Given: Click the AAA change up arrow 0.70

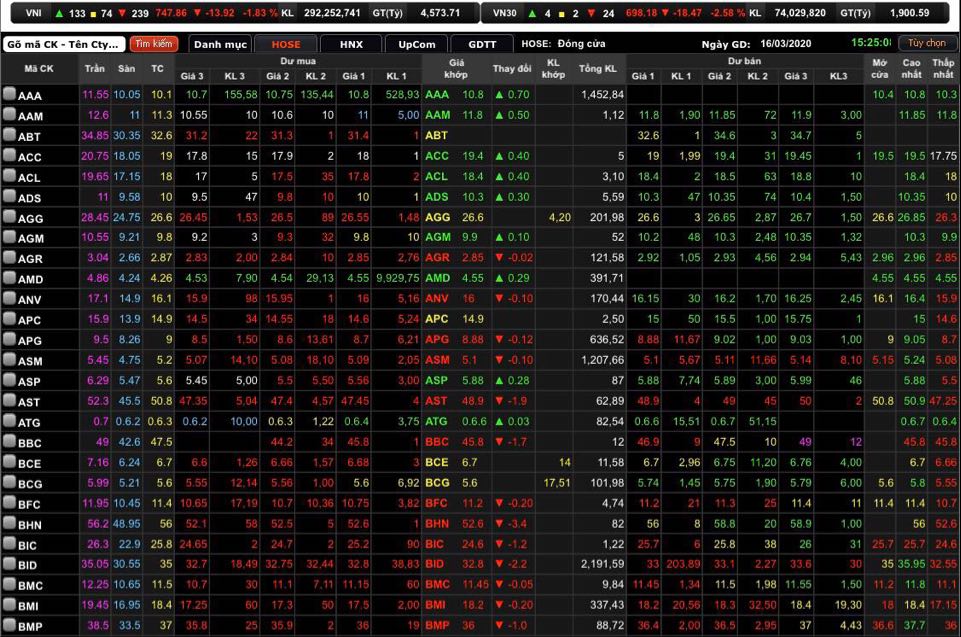Looking at the screenshot, I should [512, 94].
